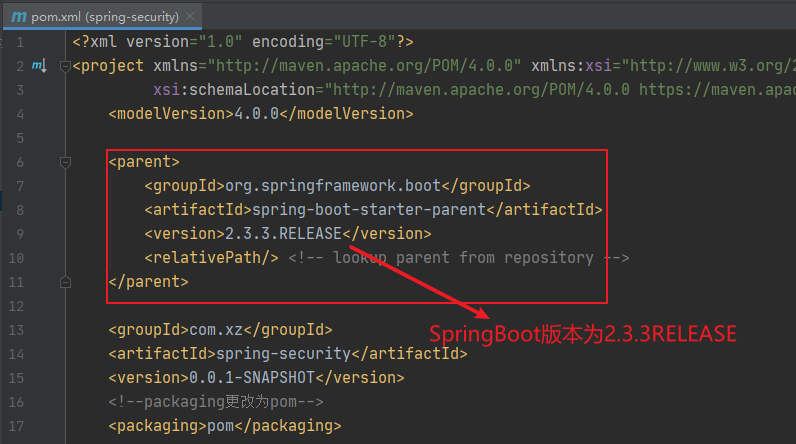Collapse the parent tag fold on line 6
Viewport: 796px width, 444px height.
[x=65, y=162]
